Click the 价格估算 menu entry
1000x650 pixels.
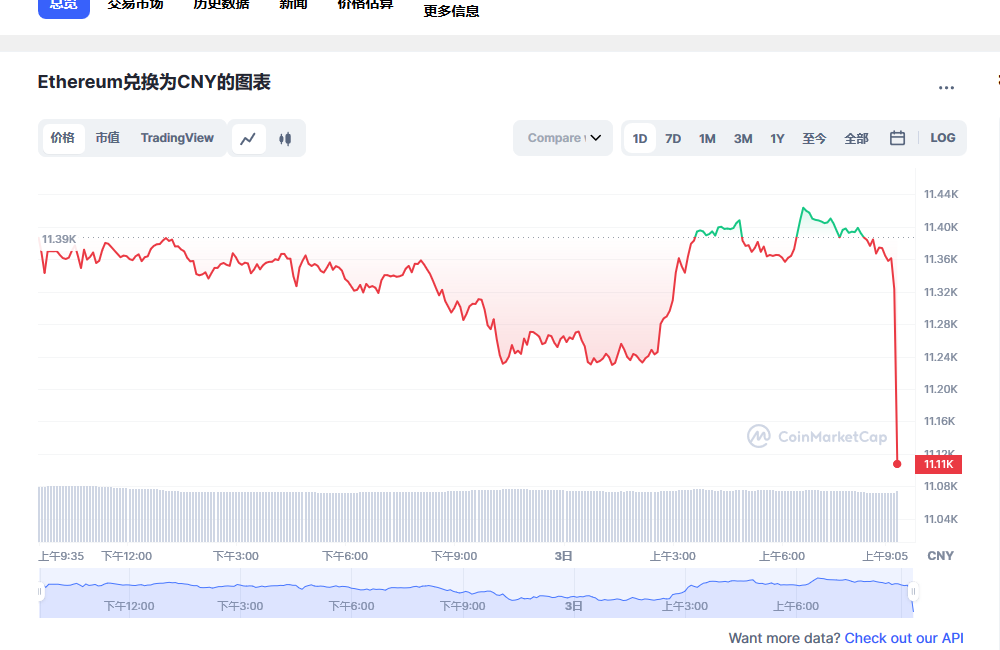click(x=364, y=4)
